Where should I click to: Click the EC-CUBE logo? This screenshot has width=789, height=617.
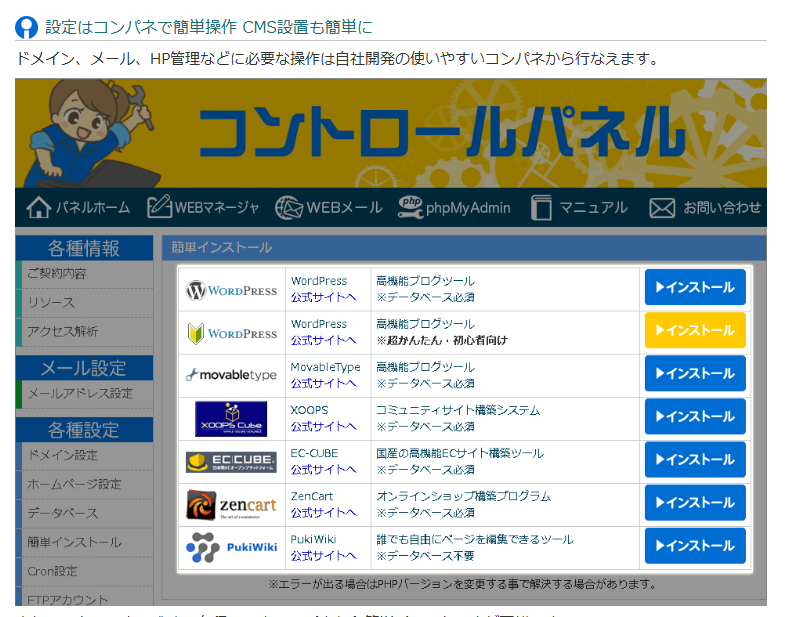231,462
